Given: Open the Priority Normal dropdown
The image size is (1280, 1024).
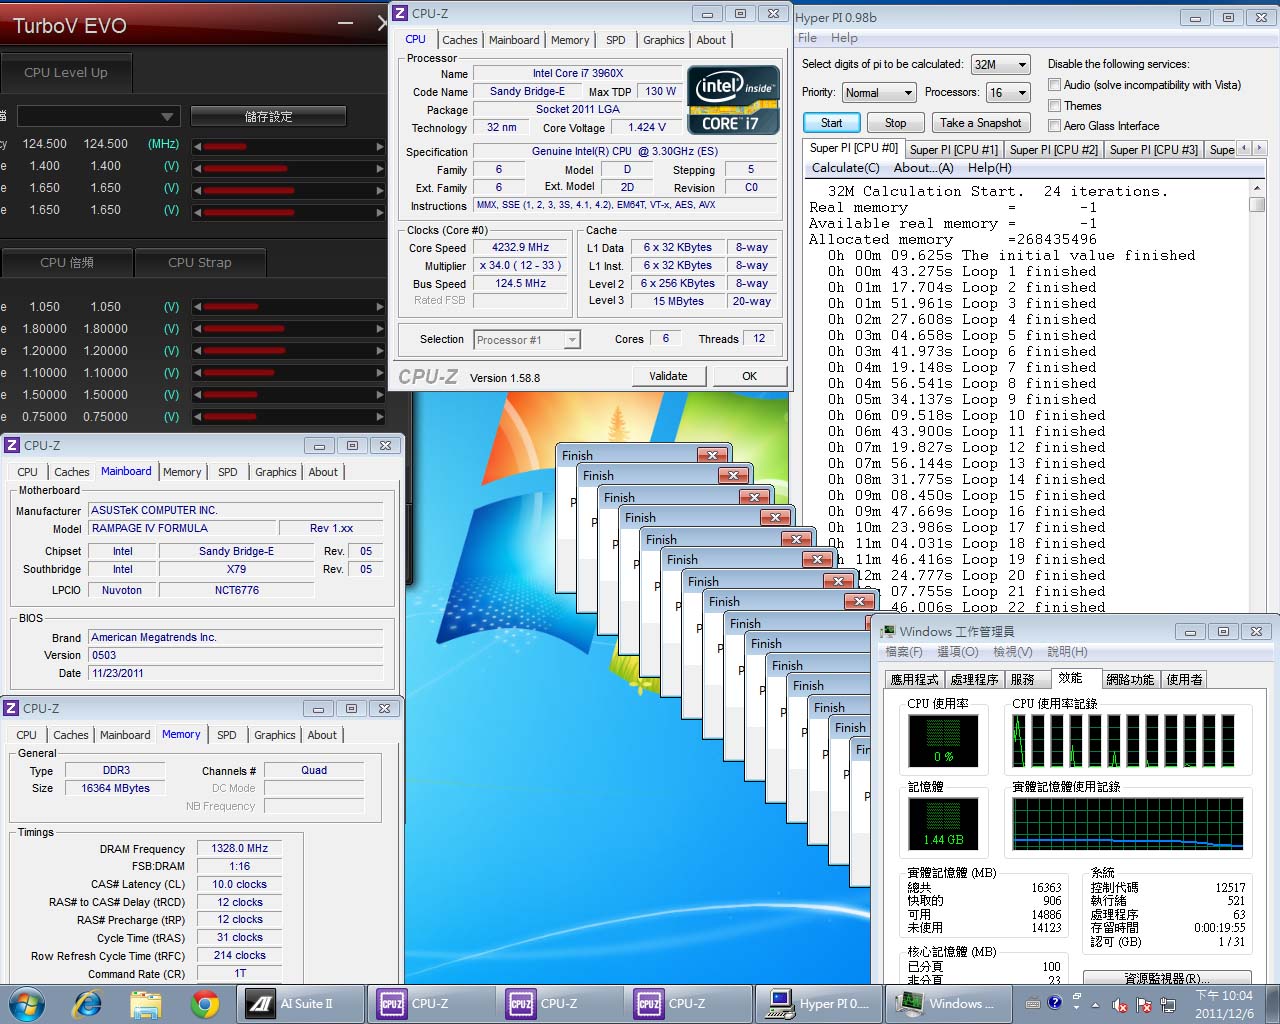Looking at the screenshot, I should pos(878,93).
